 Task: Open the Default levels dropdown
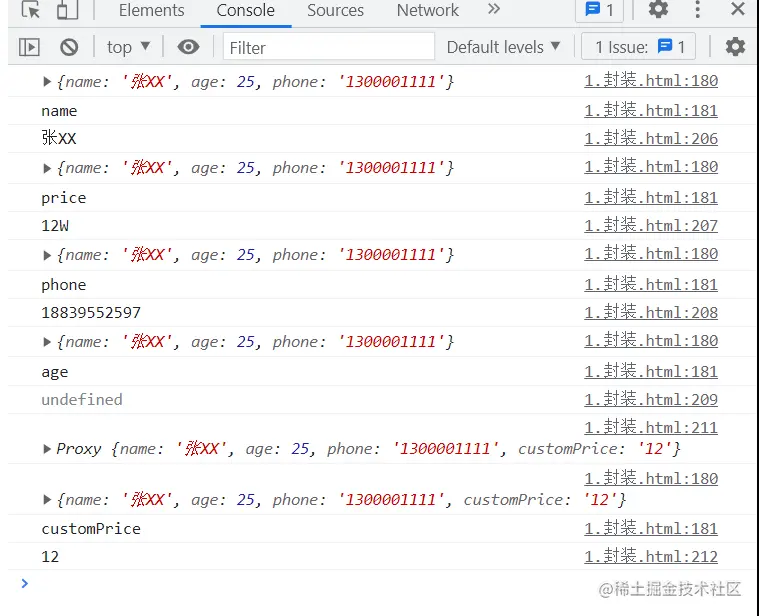[x=503, y=47]
